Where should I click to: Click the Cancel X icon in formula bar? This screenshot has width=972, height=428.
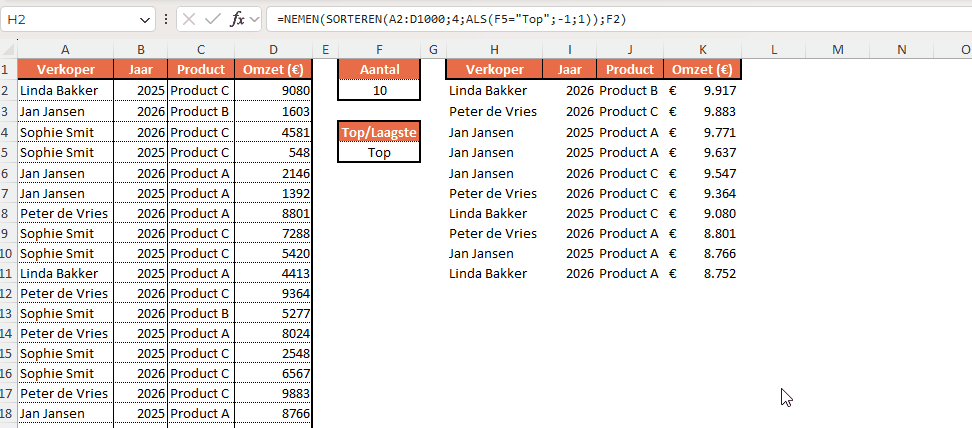click(190, 19)
